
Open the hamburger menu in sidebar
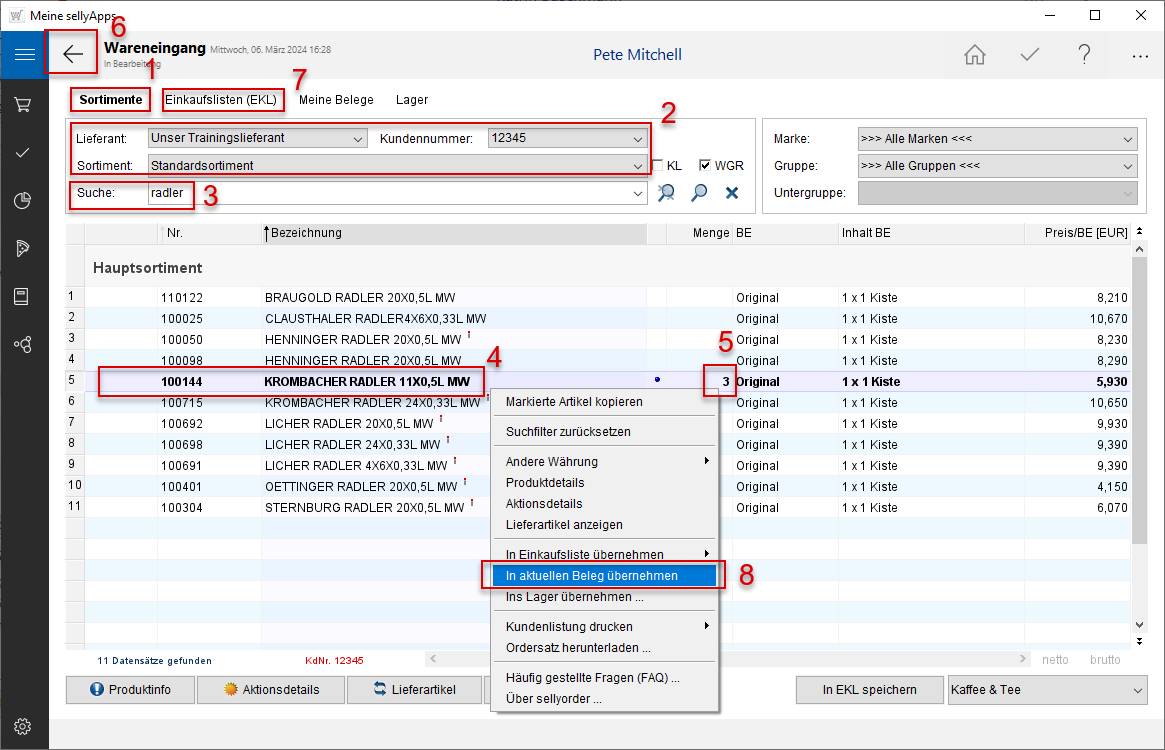[x=24, y=55]
